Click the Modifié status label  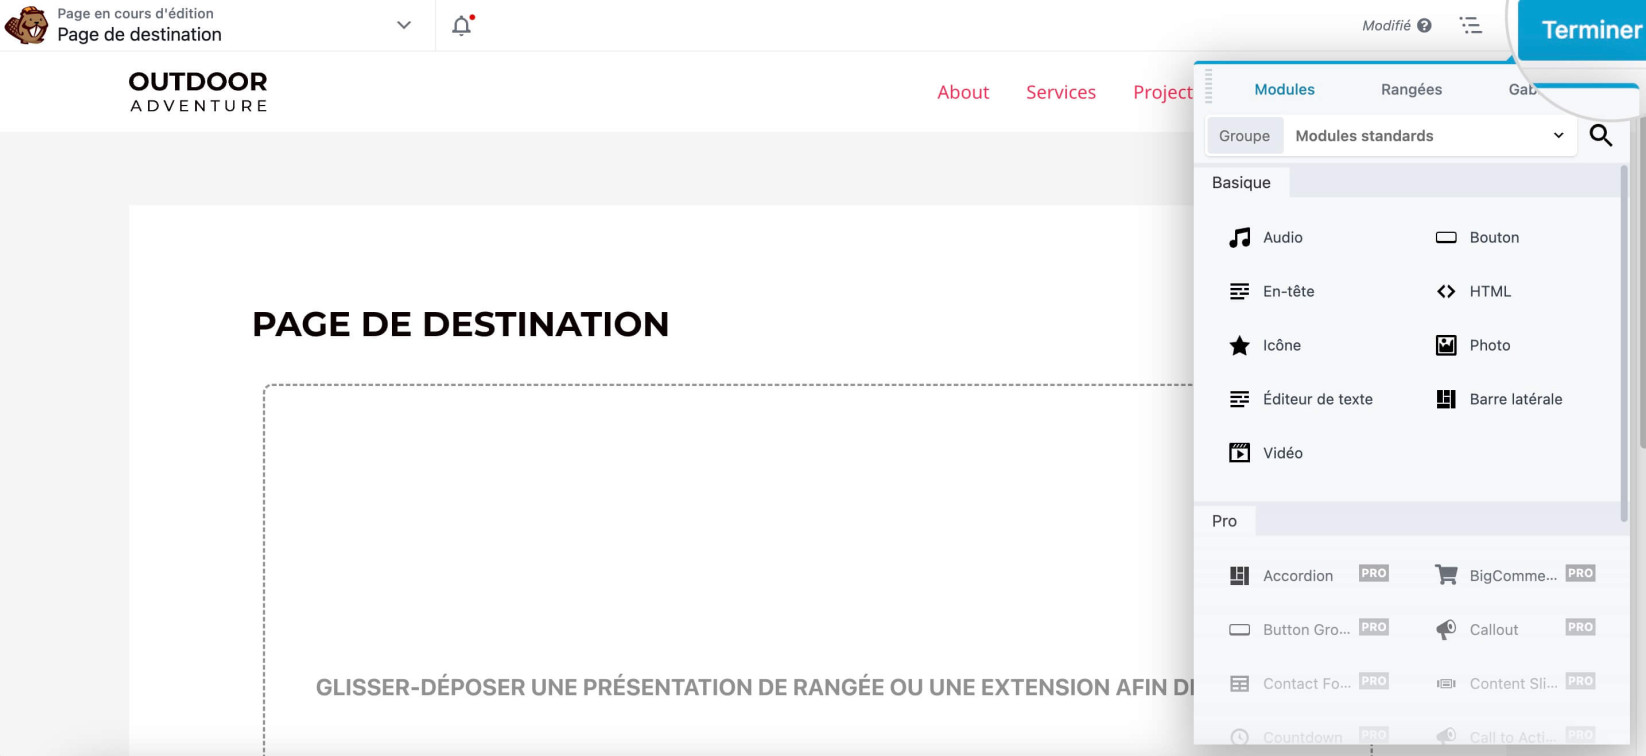[1386, 25]
